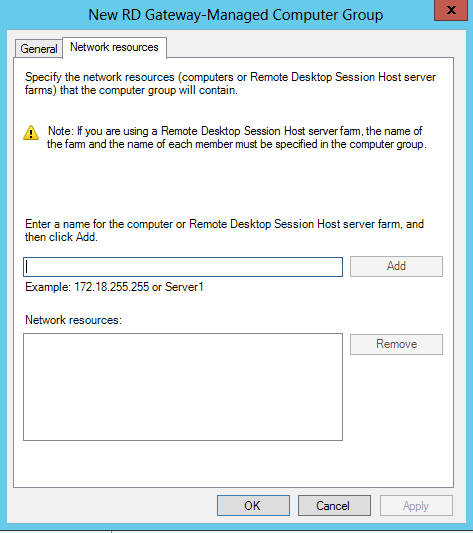Click the yellow warning triangle icon
Screen dimensions: 473x533
[x=31, y=133]
